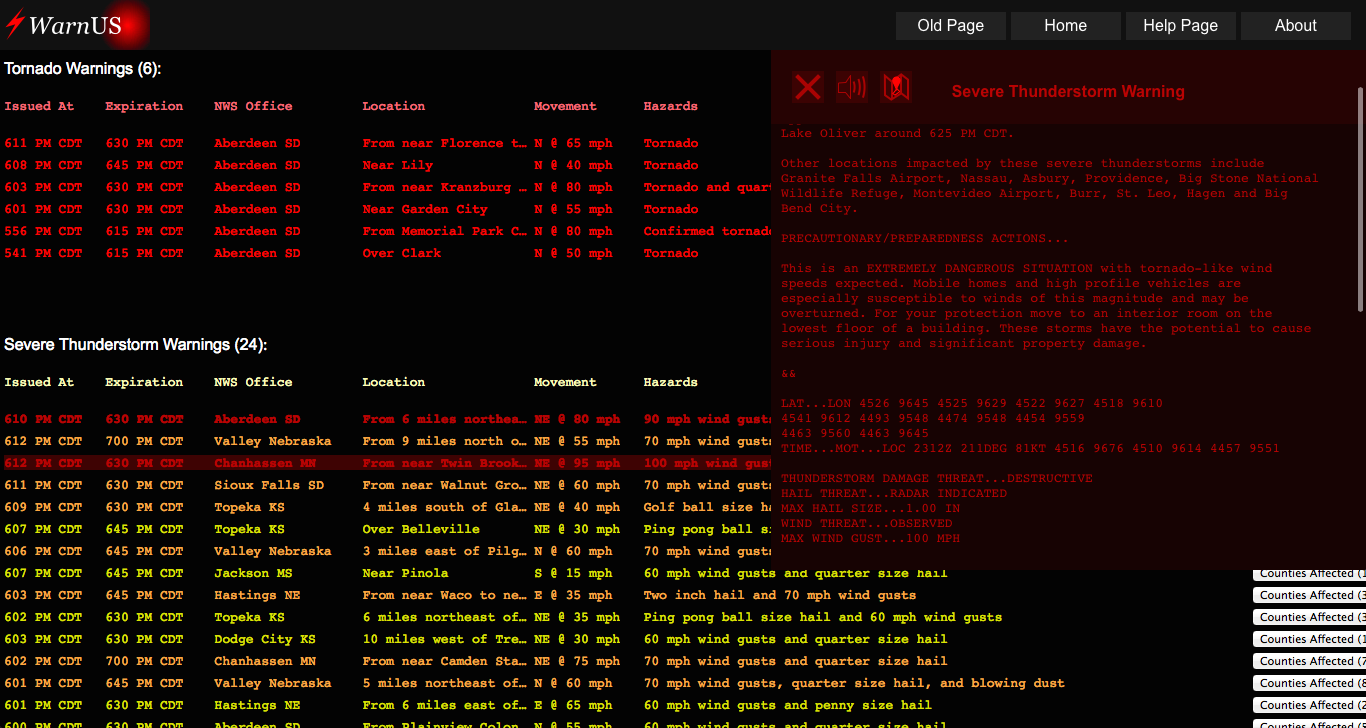
Task: Select '5 miles northeast of…' Valley Nebraska location
Action: [445, 683]
